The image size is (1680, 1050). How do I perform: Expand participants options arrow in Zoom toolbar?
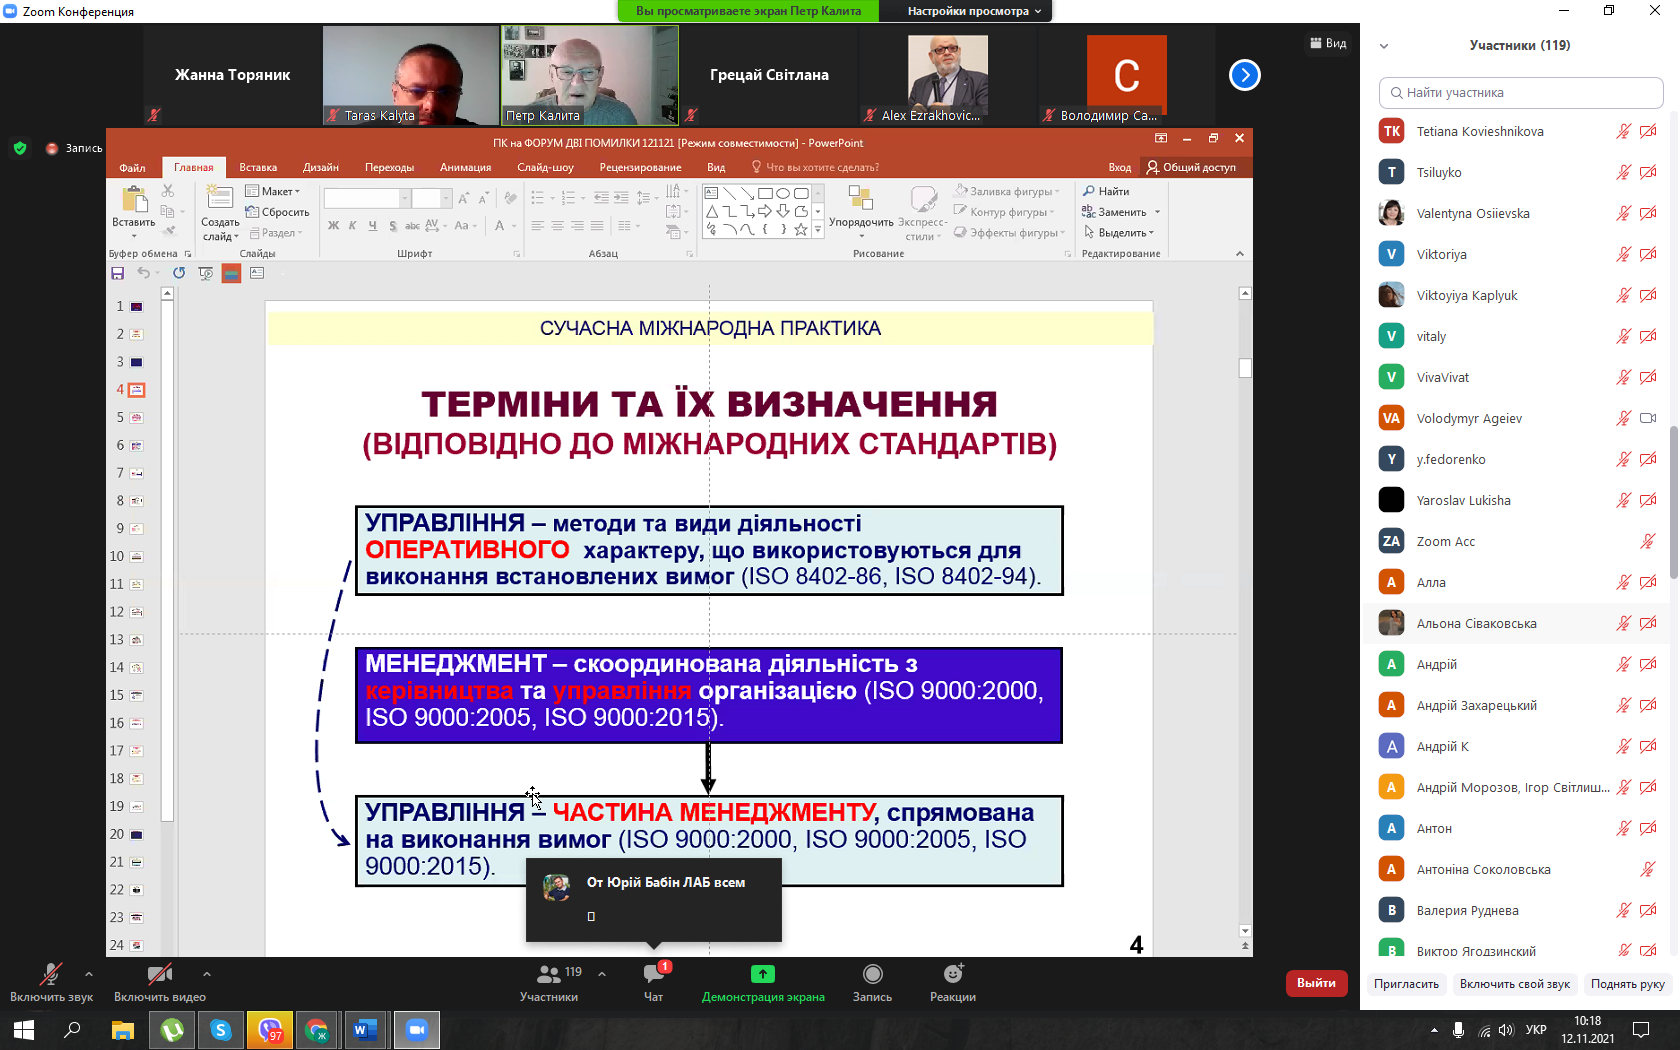[x=602, y=973]
